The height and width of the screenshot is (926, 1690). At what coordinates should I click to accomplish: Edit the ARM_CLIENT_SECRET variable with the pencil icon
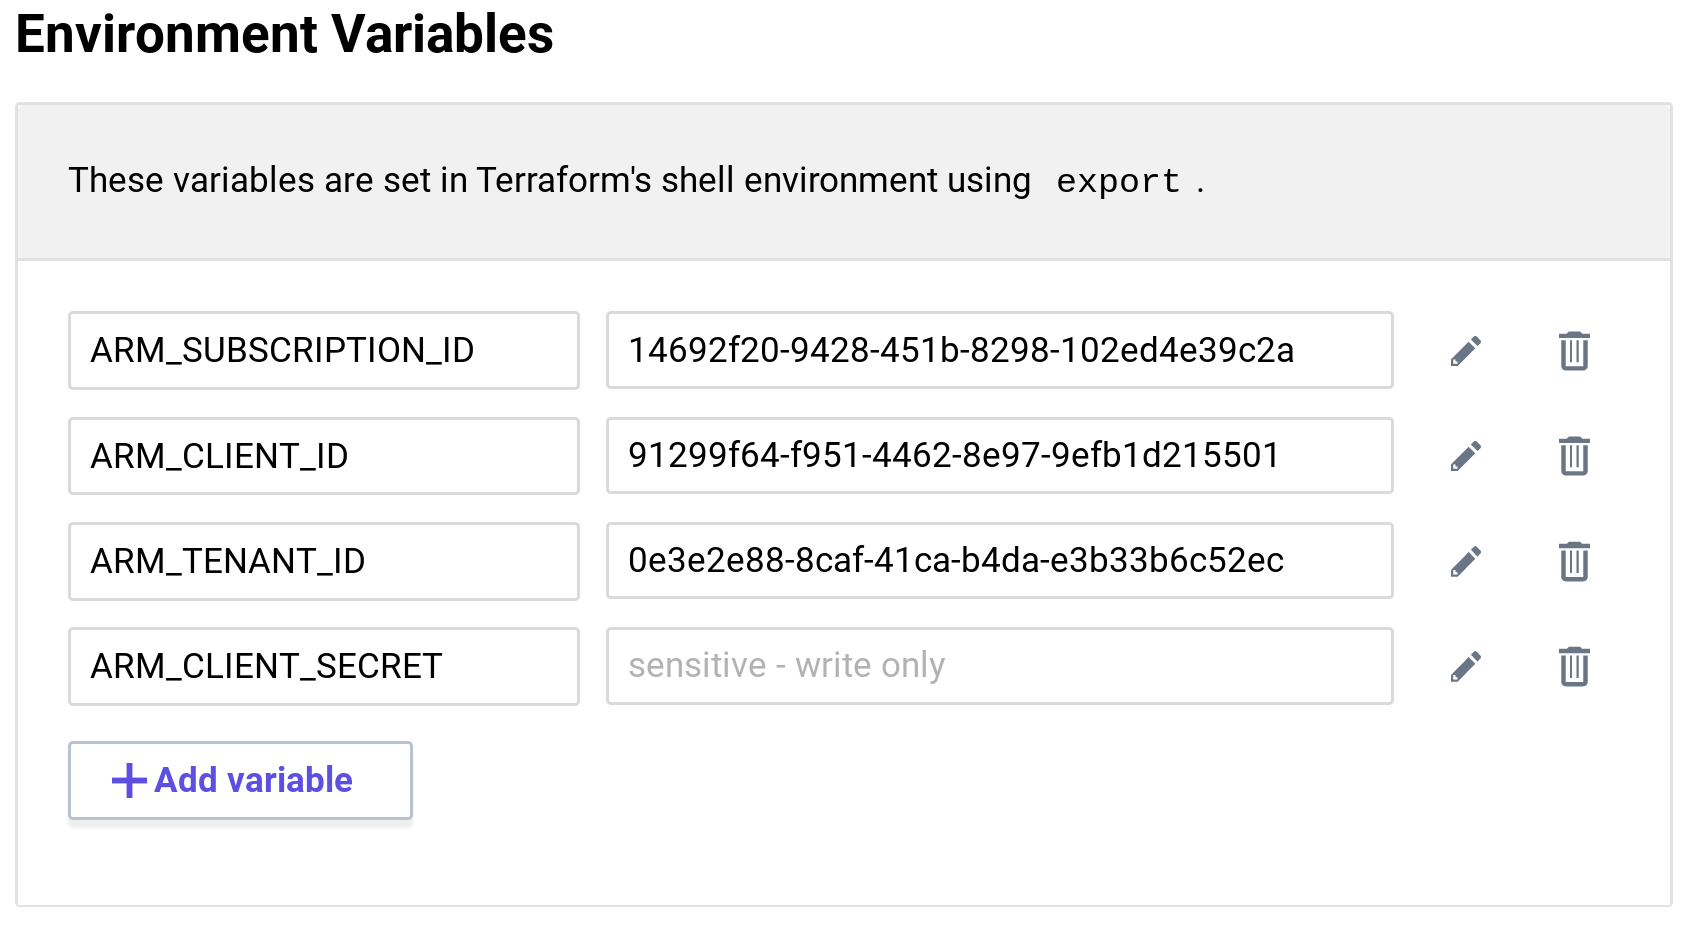(x=1466, y=666)
